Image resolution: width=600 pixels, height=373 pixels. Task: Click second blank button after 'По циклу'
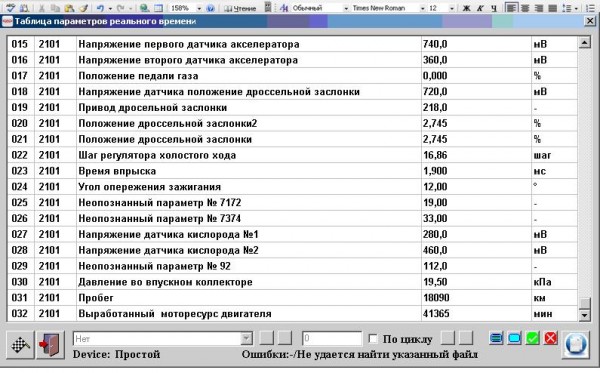(x=466, y=338)
